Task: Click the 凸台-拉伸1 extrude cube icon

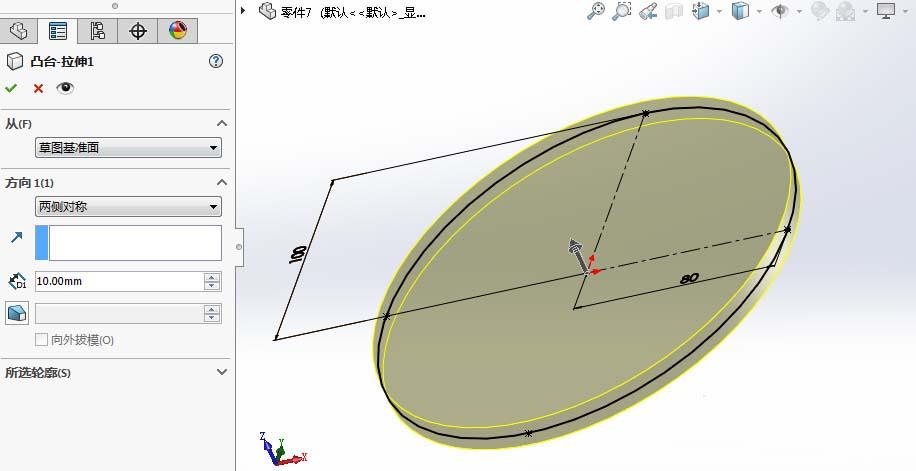Action: pos(15,61)
